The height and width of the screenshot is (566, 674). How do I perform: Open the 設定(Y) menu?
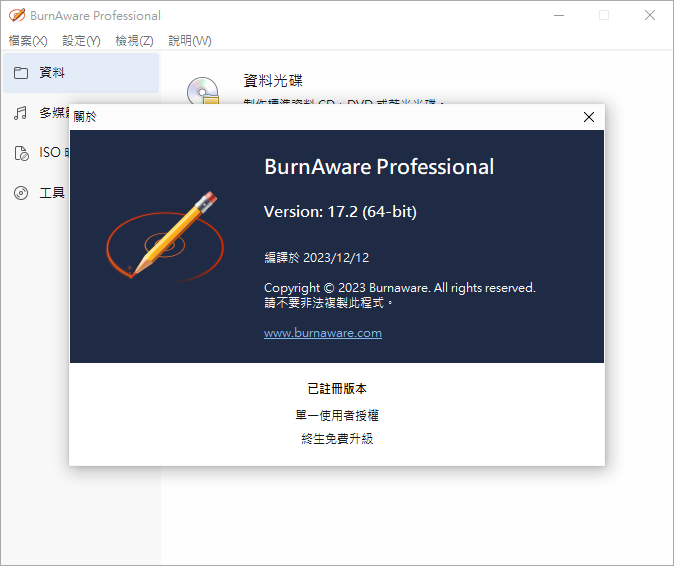(81, 41)
